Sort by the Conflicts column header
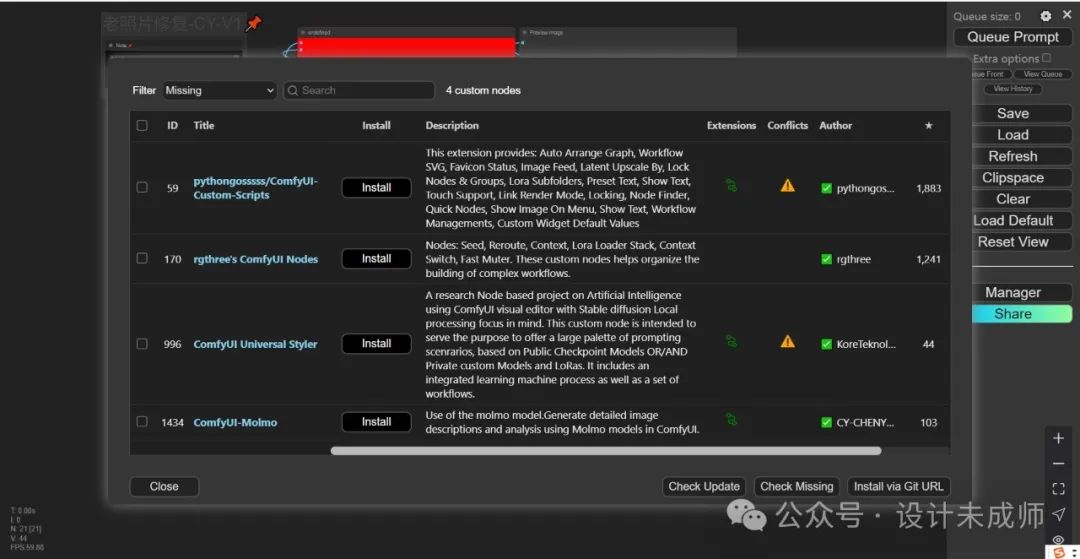This screenshot has width=1080, height=559. [x=788, y=125]
